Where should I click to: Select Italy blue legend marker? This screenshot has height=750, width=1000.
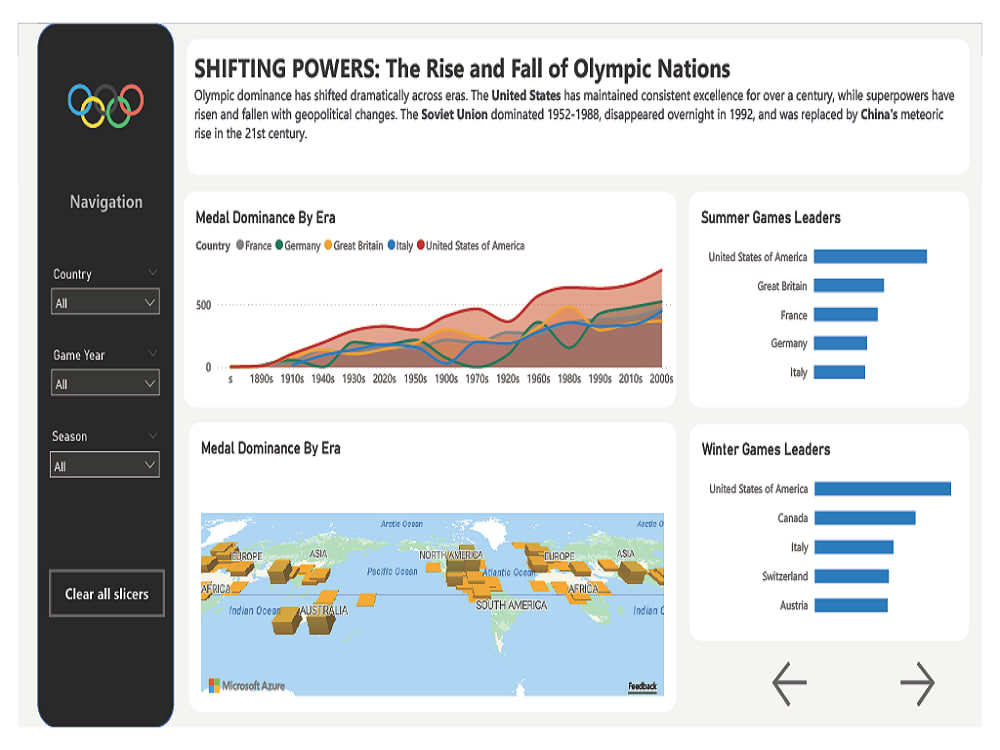[392, 245]
